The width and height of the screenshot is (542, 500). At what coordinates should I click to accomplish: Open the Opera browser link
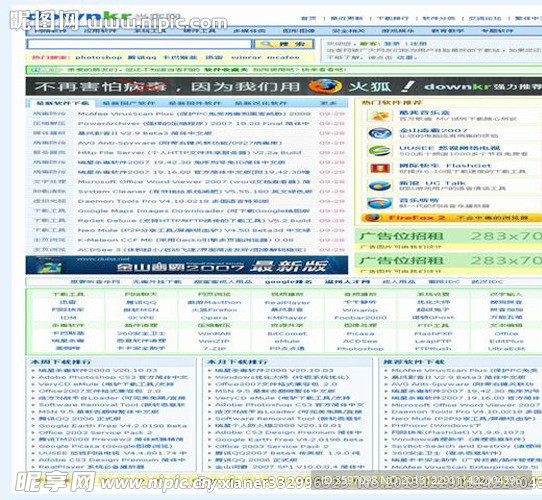pyautogui.click(x=214, y=317)
